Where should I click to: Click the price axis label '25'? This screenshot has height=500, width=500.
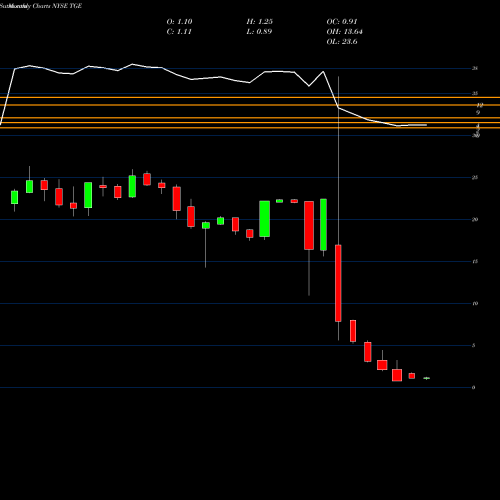coord(475,177)
